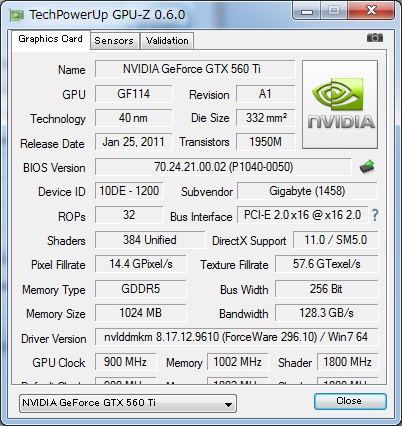Click the BIOS save chip icon
This screenshot has width=402, height=426.
click(x=367, y=166)
